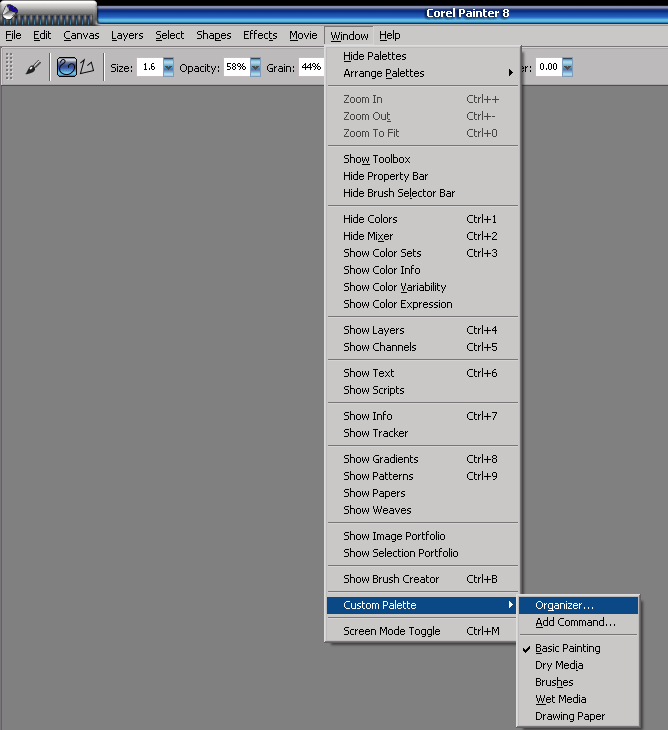Enable the Brushes custom palette
The height and width of the screenshot is (730, 668).
(579, 683)
